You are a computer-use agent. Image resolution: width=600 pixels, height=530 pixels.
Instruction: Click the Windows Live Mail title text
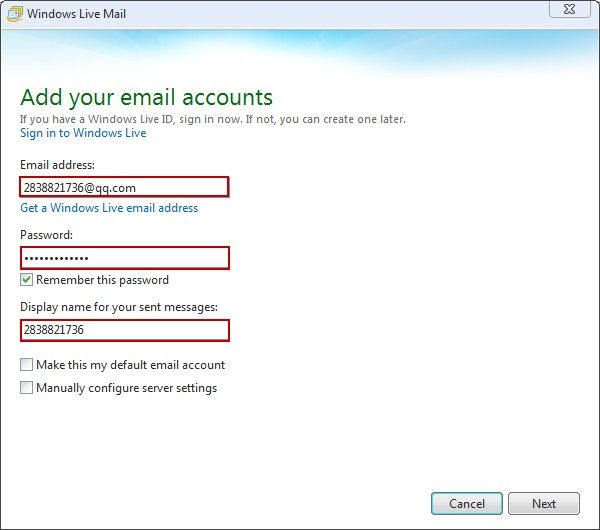pyautogui.click(x=76, y=14)
